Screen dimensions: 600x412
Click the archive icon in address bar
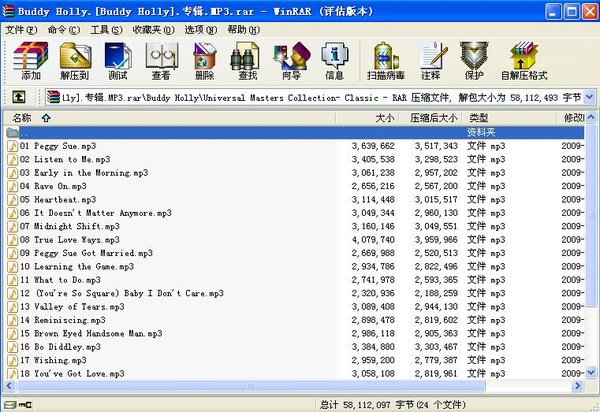tap(54, 97)
